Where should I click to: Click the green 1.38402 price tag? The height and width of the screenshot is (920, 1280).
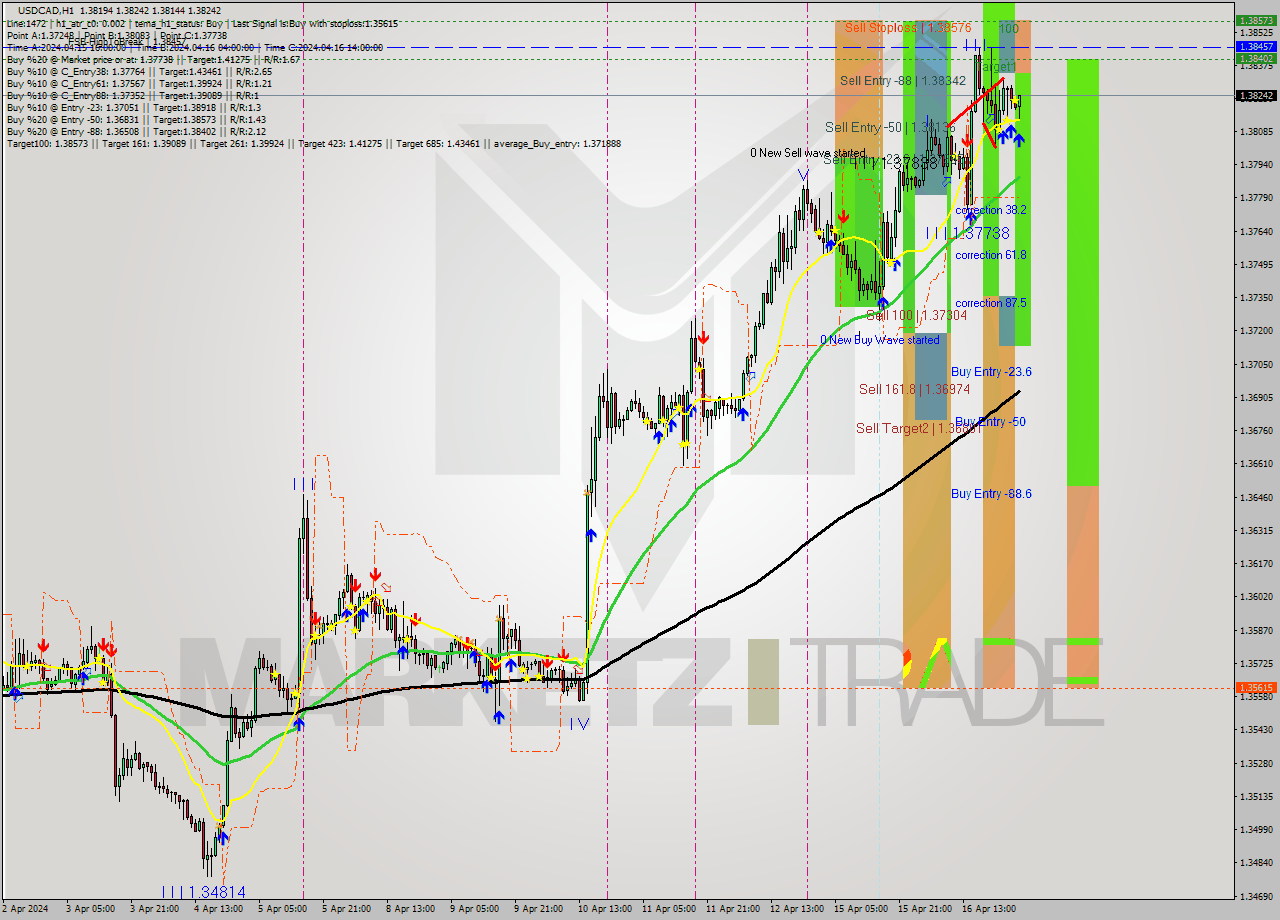point(1255,58)
